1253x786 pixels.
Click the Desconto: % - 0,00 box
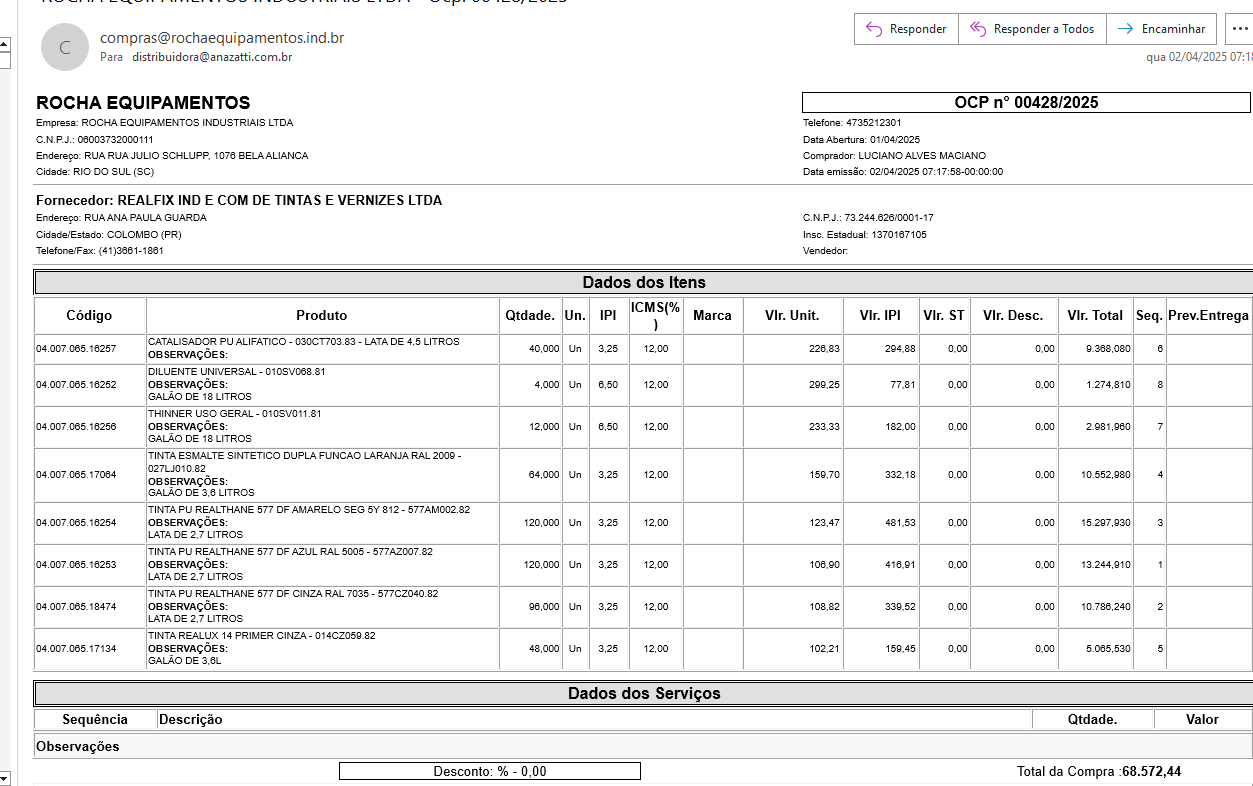[489, 771]
